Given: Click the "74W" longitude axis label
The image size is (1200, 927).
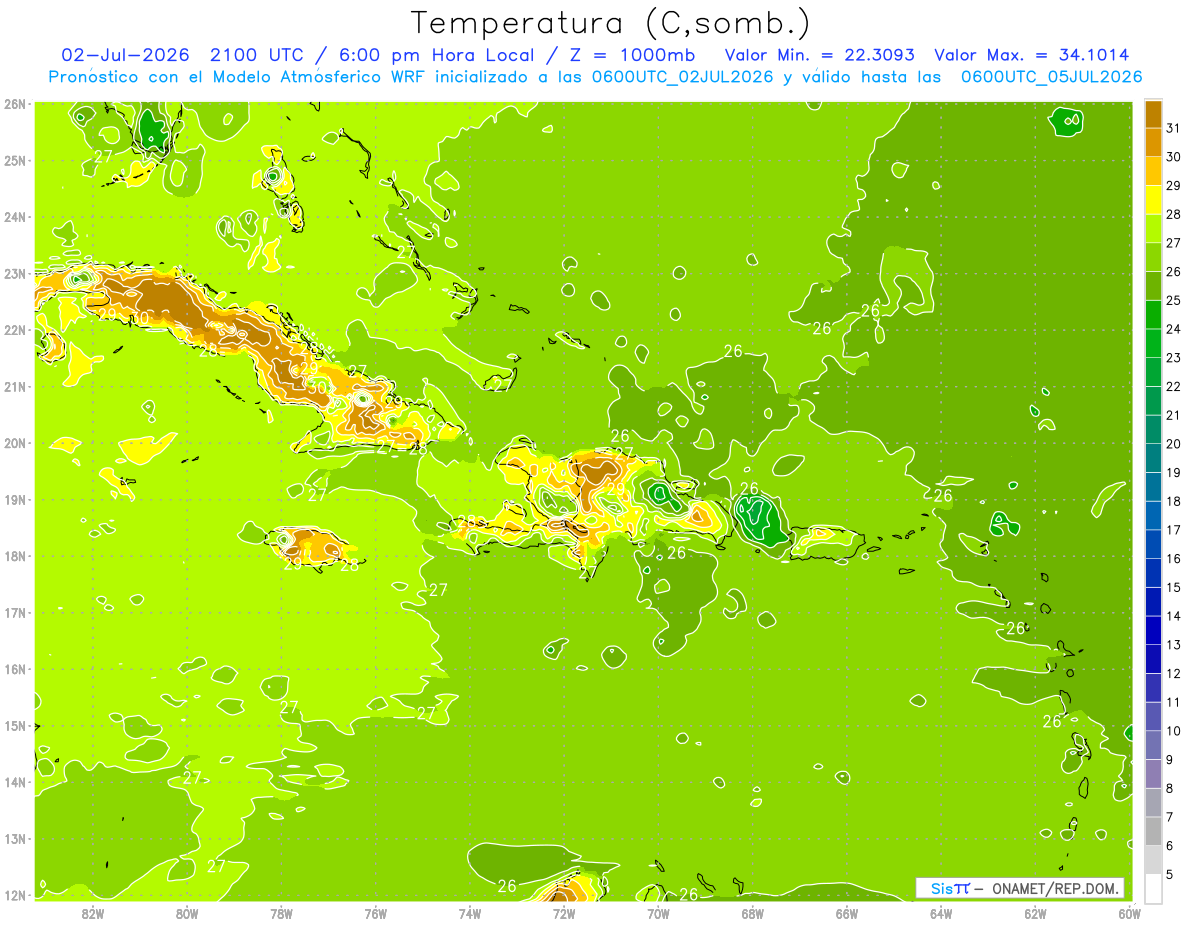Looking at the screenshot, I should click(x=469, y=913).
